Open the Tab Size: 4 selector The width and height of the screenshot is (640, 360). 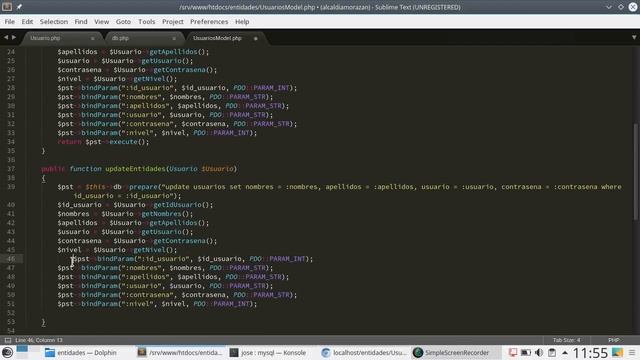pos(567,340)
